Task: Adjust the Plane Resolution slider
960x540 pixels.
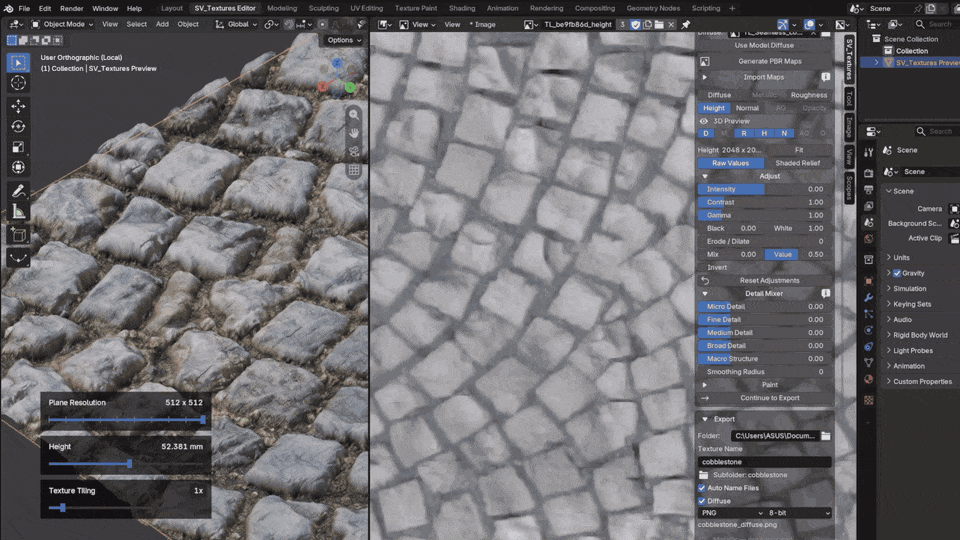Action: [126, 420]
